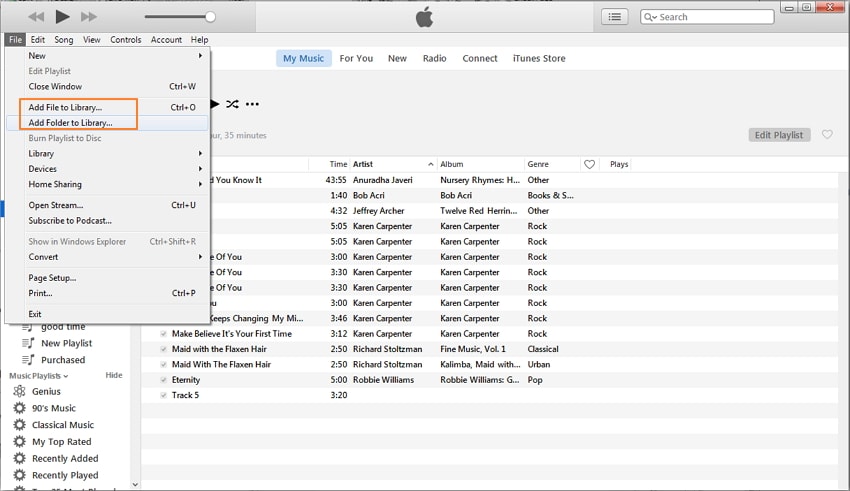Uncheck Maid with the Flaxen Hair checkbox

pos(163,349)
